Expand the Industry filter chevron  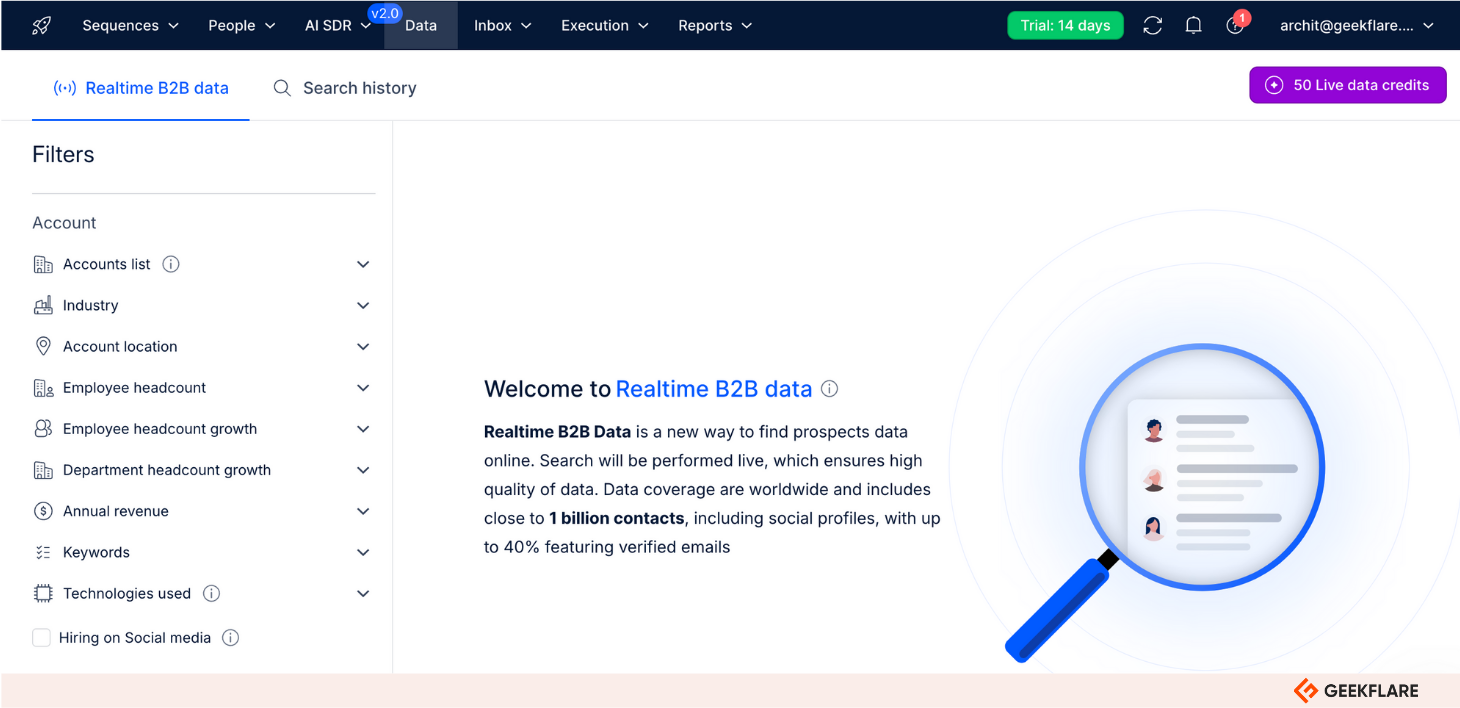(x=363, y=305)
